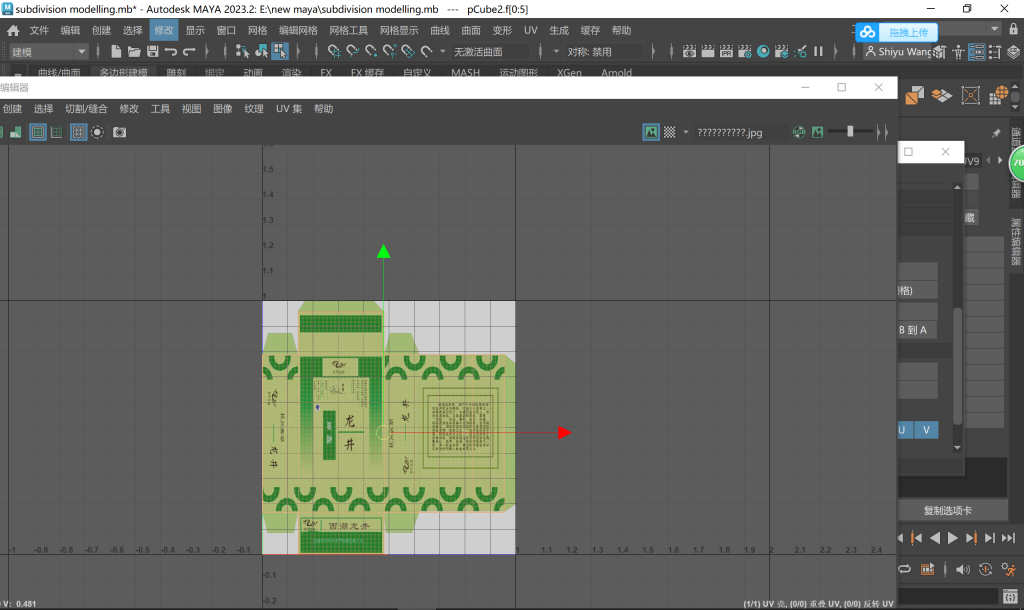Toggle make live surface magnet icon
The image size is (1024, 610).
427,52
